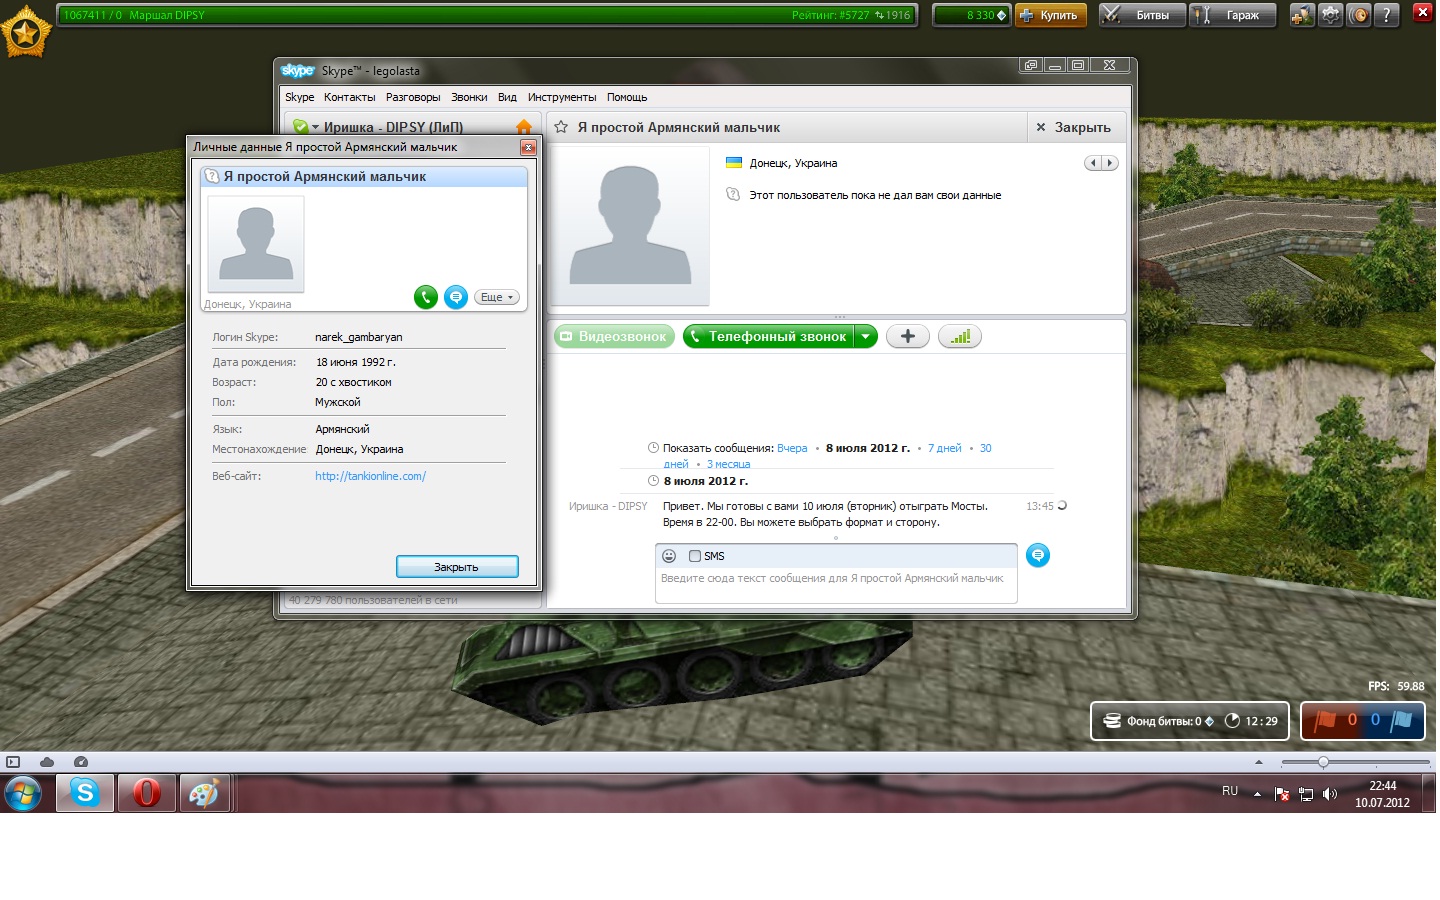Click the Битвы button in game bar
This screenshot has width=1440, height=900.
(1142, 15)
